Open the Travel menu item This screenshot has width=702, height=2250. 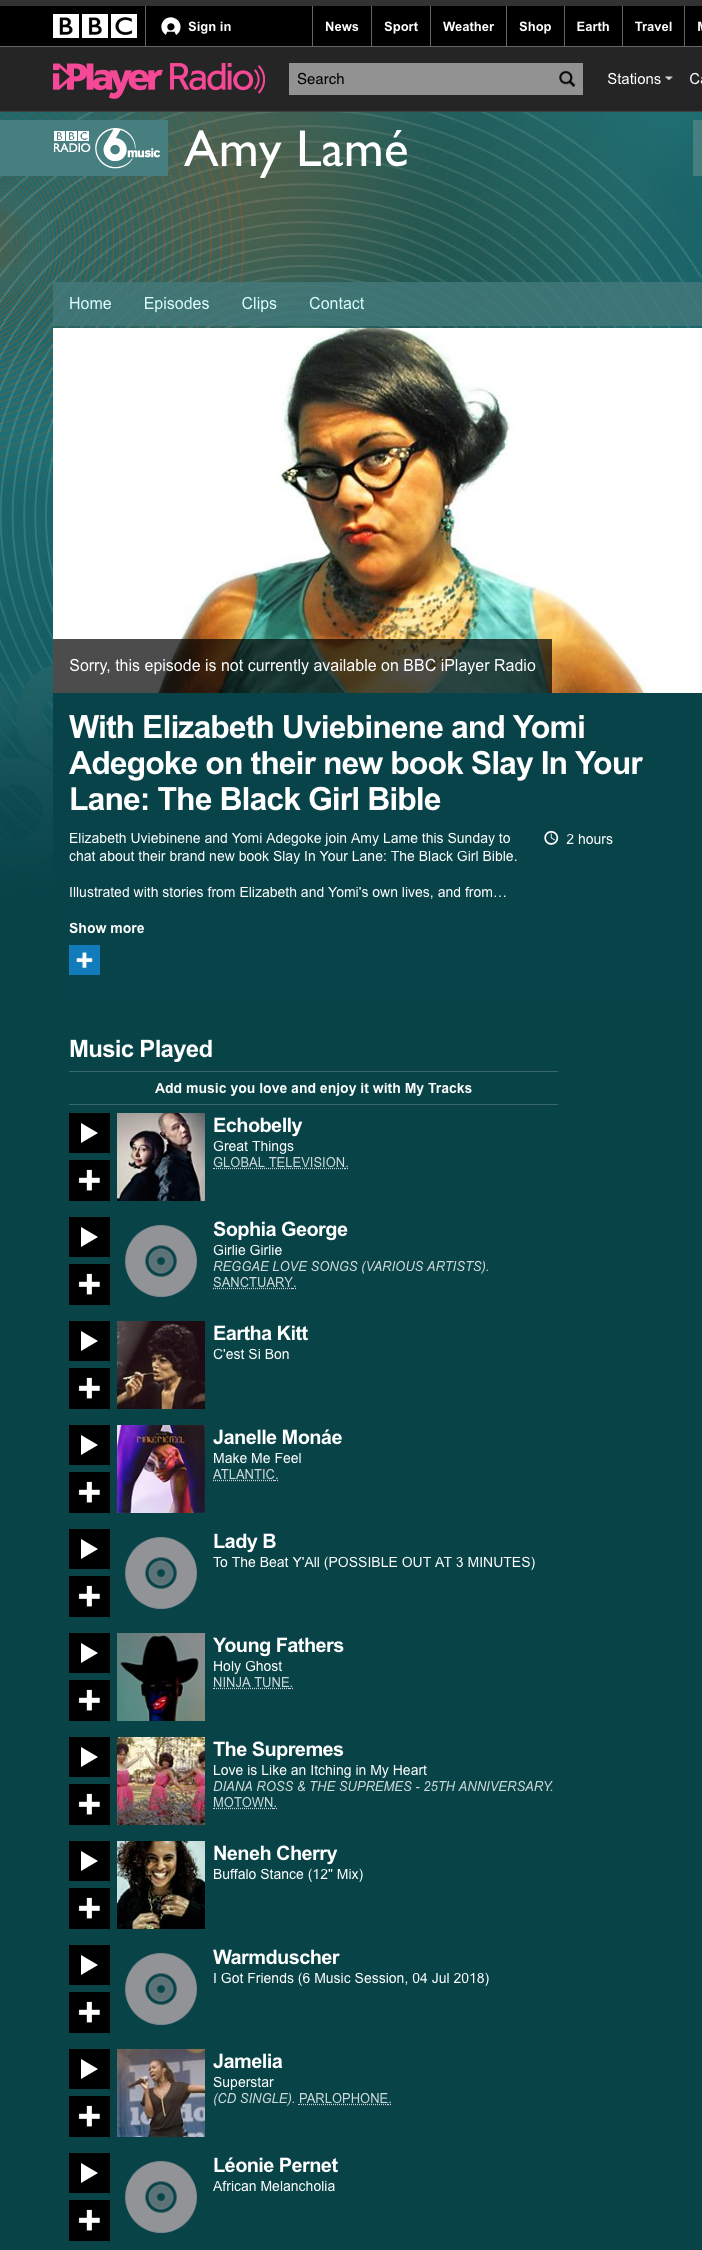[x=653, y=26]
